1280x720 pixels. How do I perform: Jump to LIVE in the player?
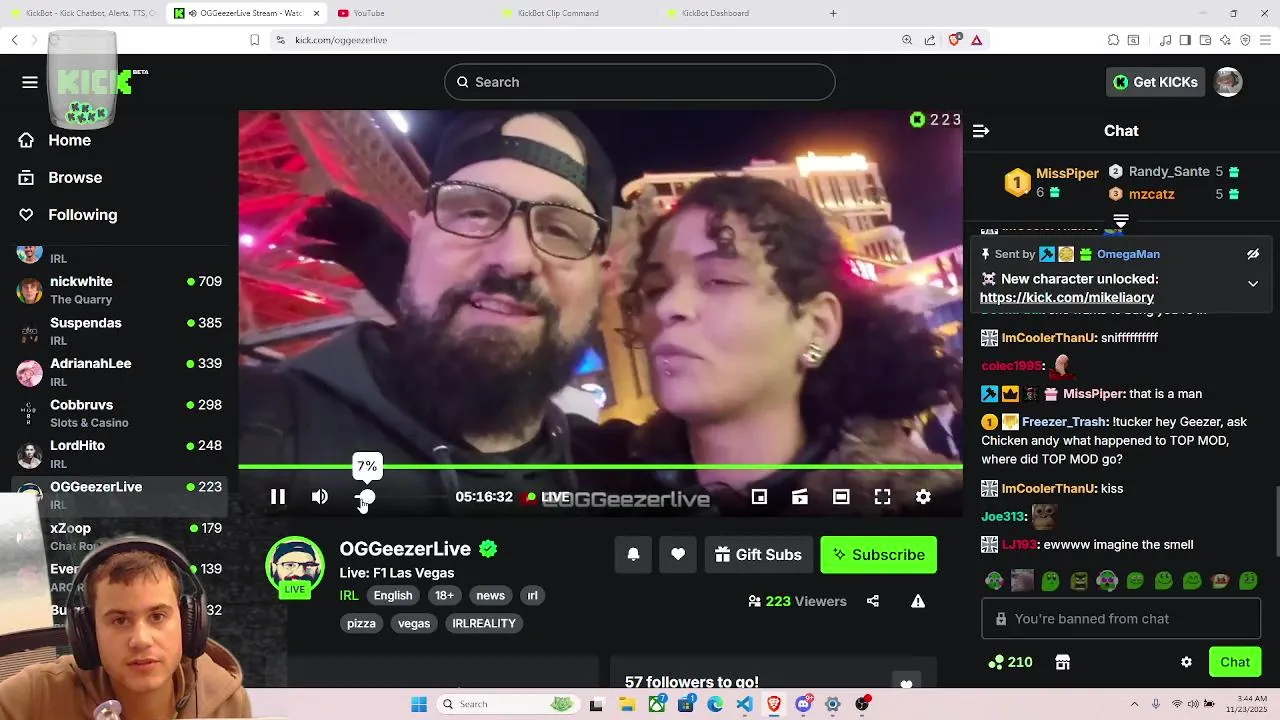point(549,497)
